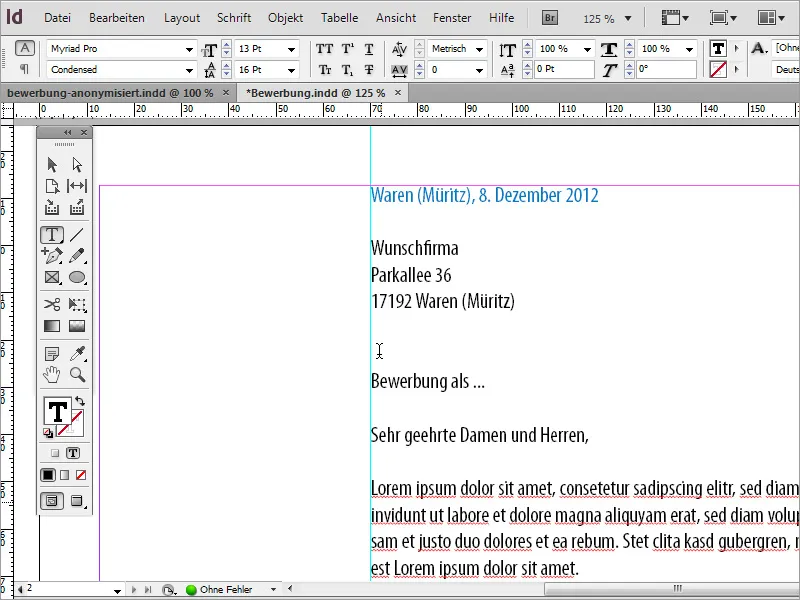Click the skew angle 0° field
This screenshot has width=800, height=600.
point(666,69)
